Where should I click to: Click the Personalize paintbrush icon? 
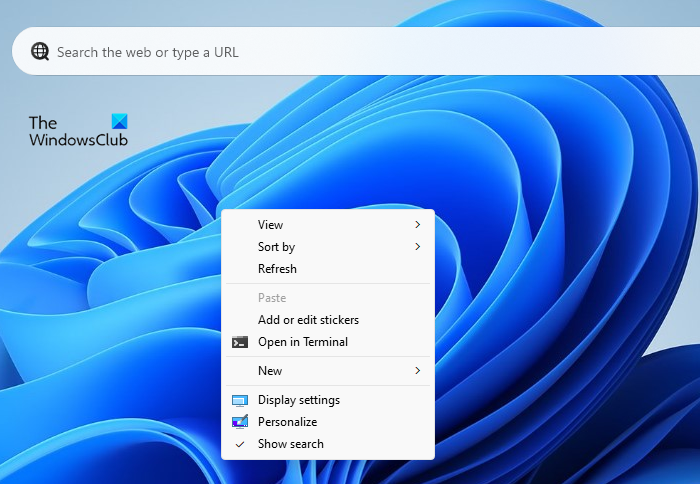tap(240, 421)
